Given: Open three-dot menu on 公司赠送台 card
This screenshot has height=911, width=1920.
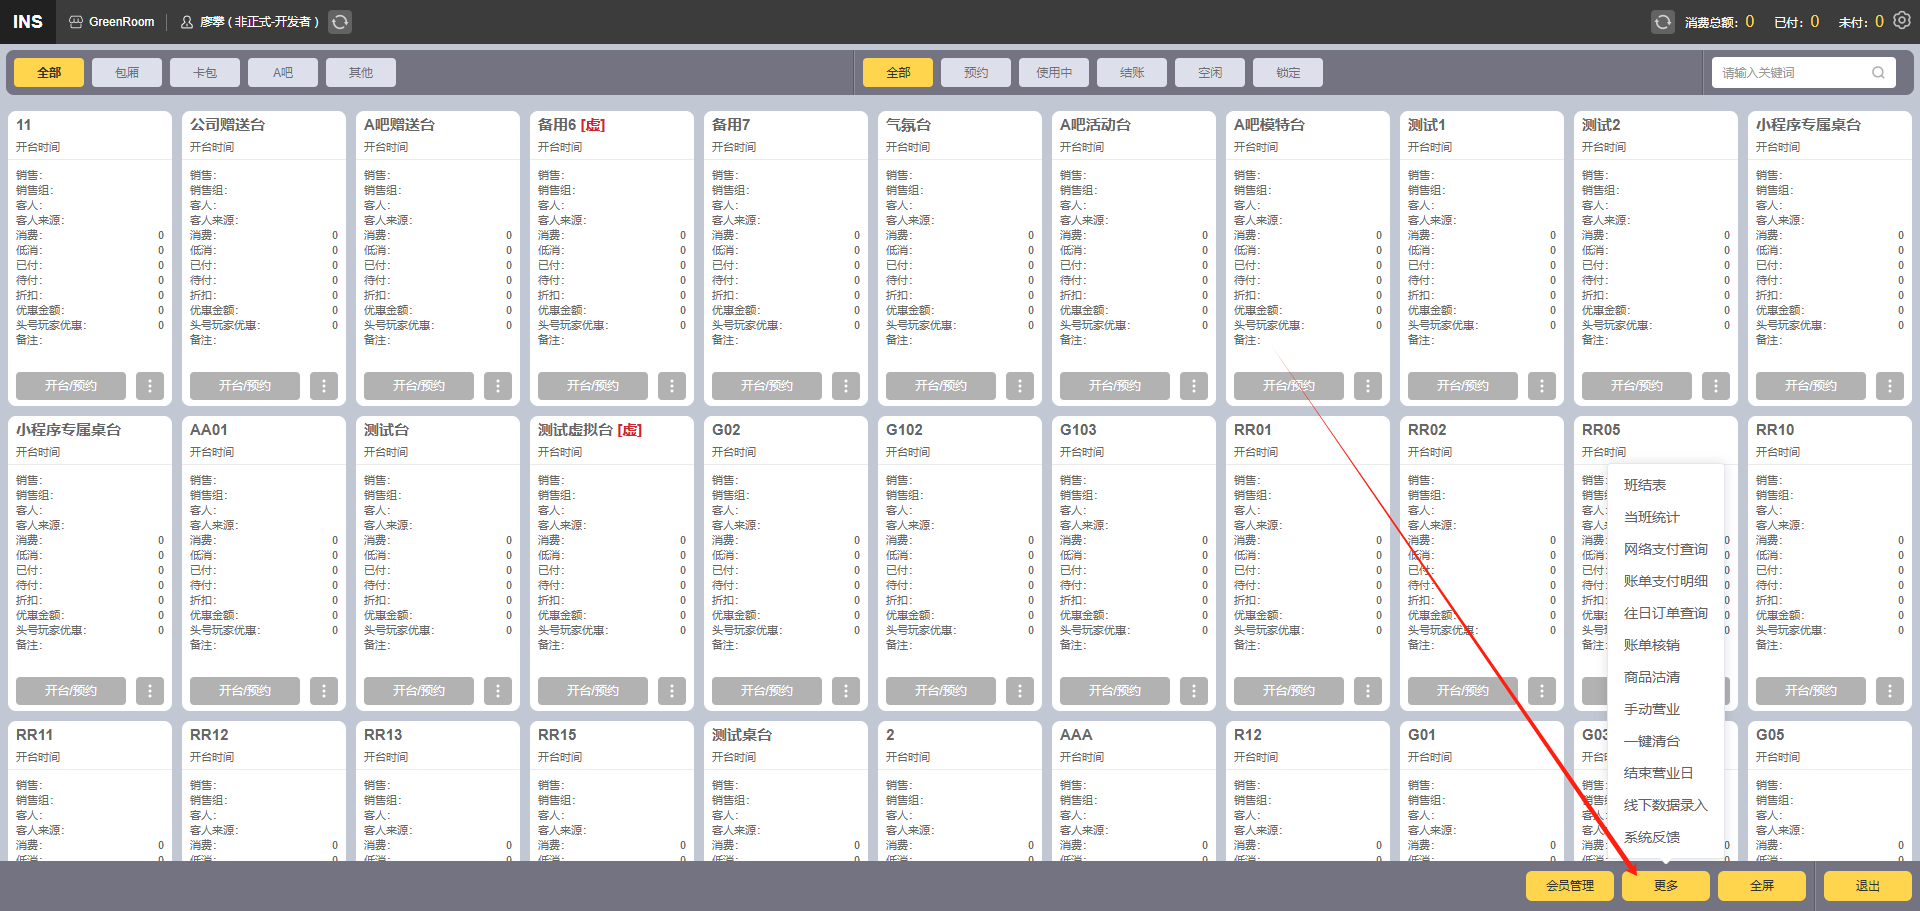Looking at the screenshot, I should pos(324,386).
